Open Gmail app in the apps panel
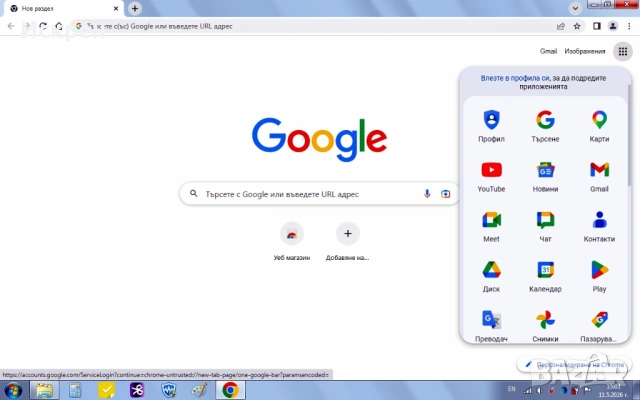The image size is (640, 400). tap(599, 176)
